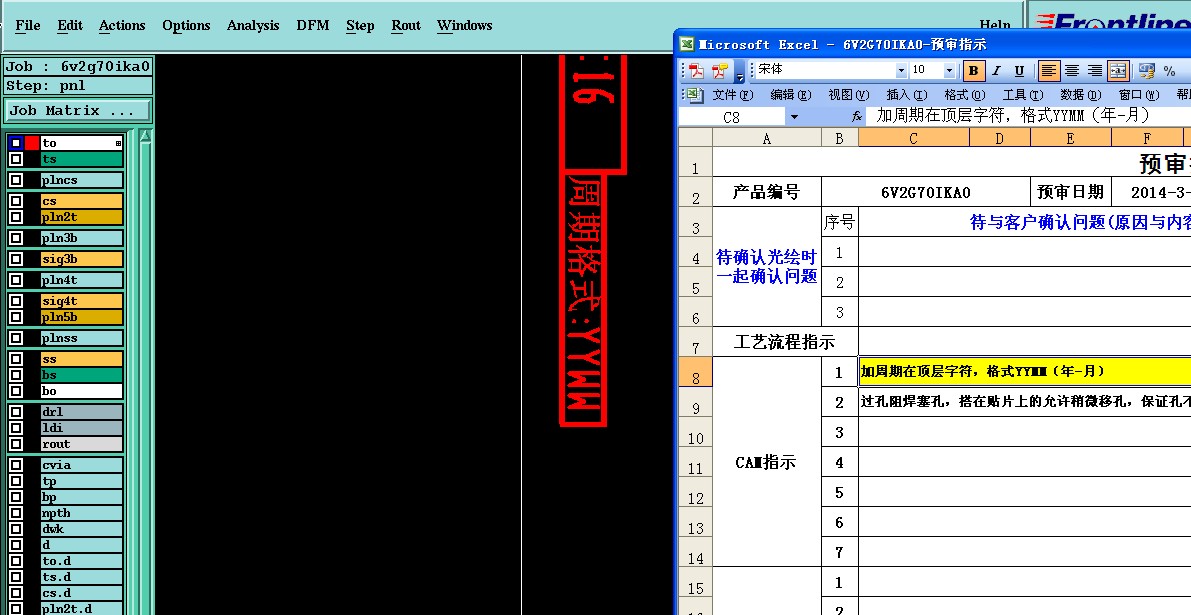Toggle display checkbox for layer to

point(16,143)
